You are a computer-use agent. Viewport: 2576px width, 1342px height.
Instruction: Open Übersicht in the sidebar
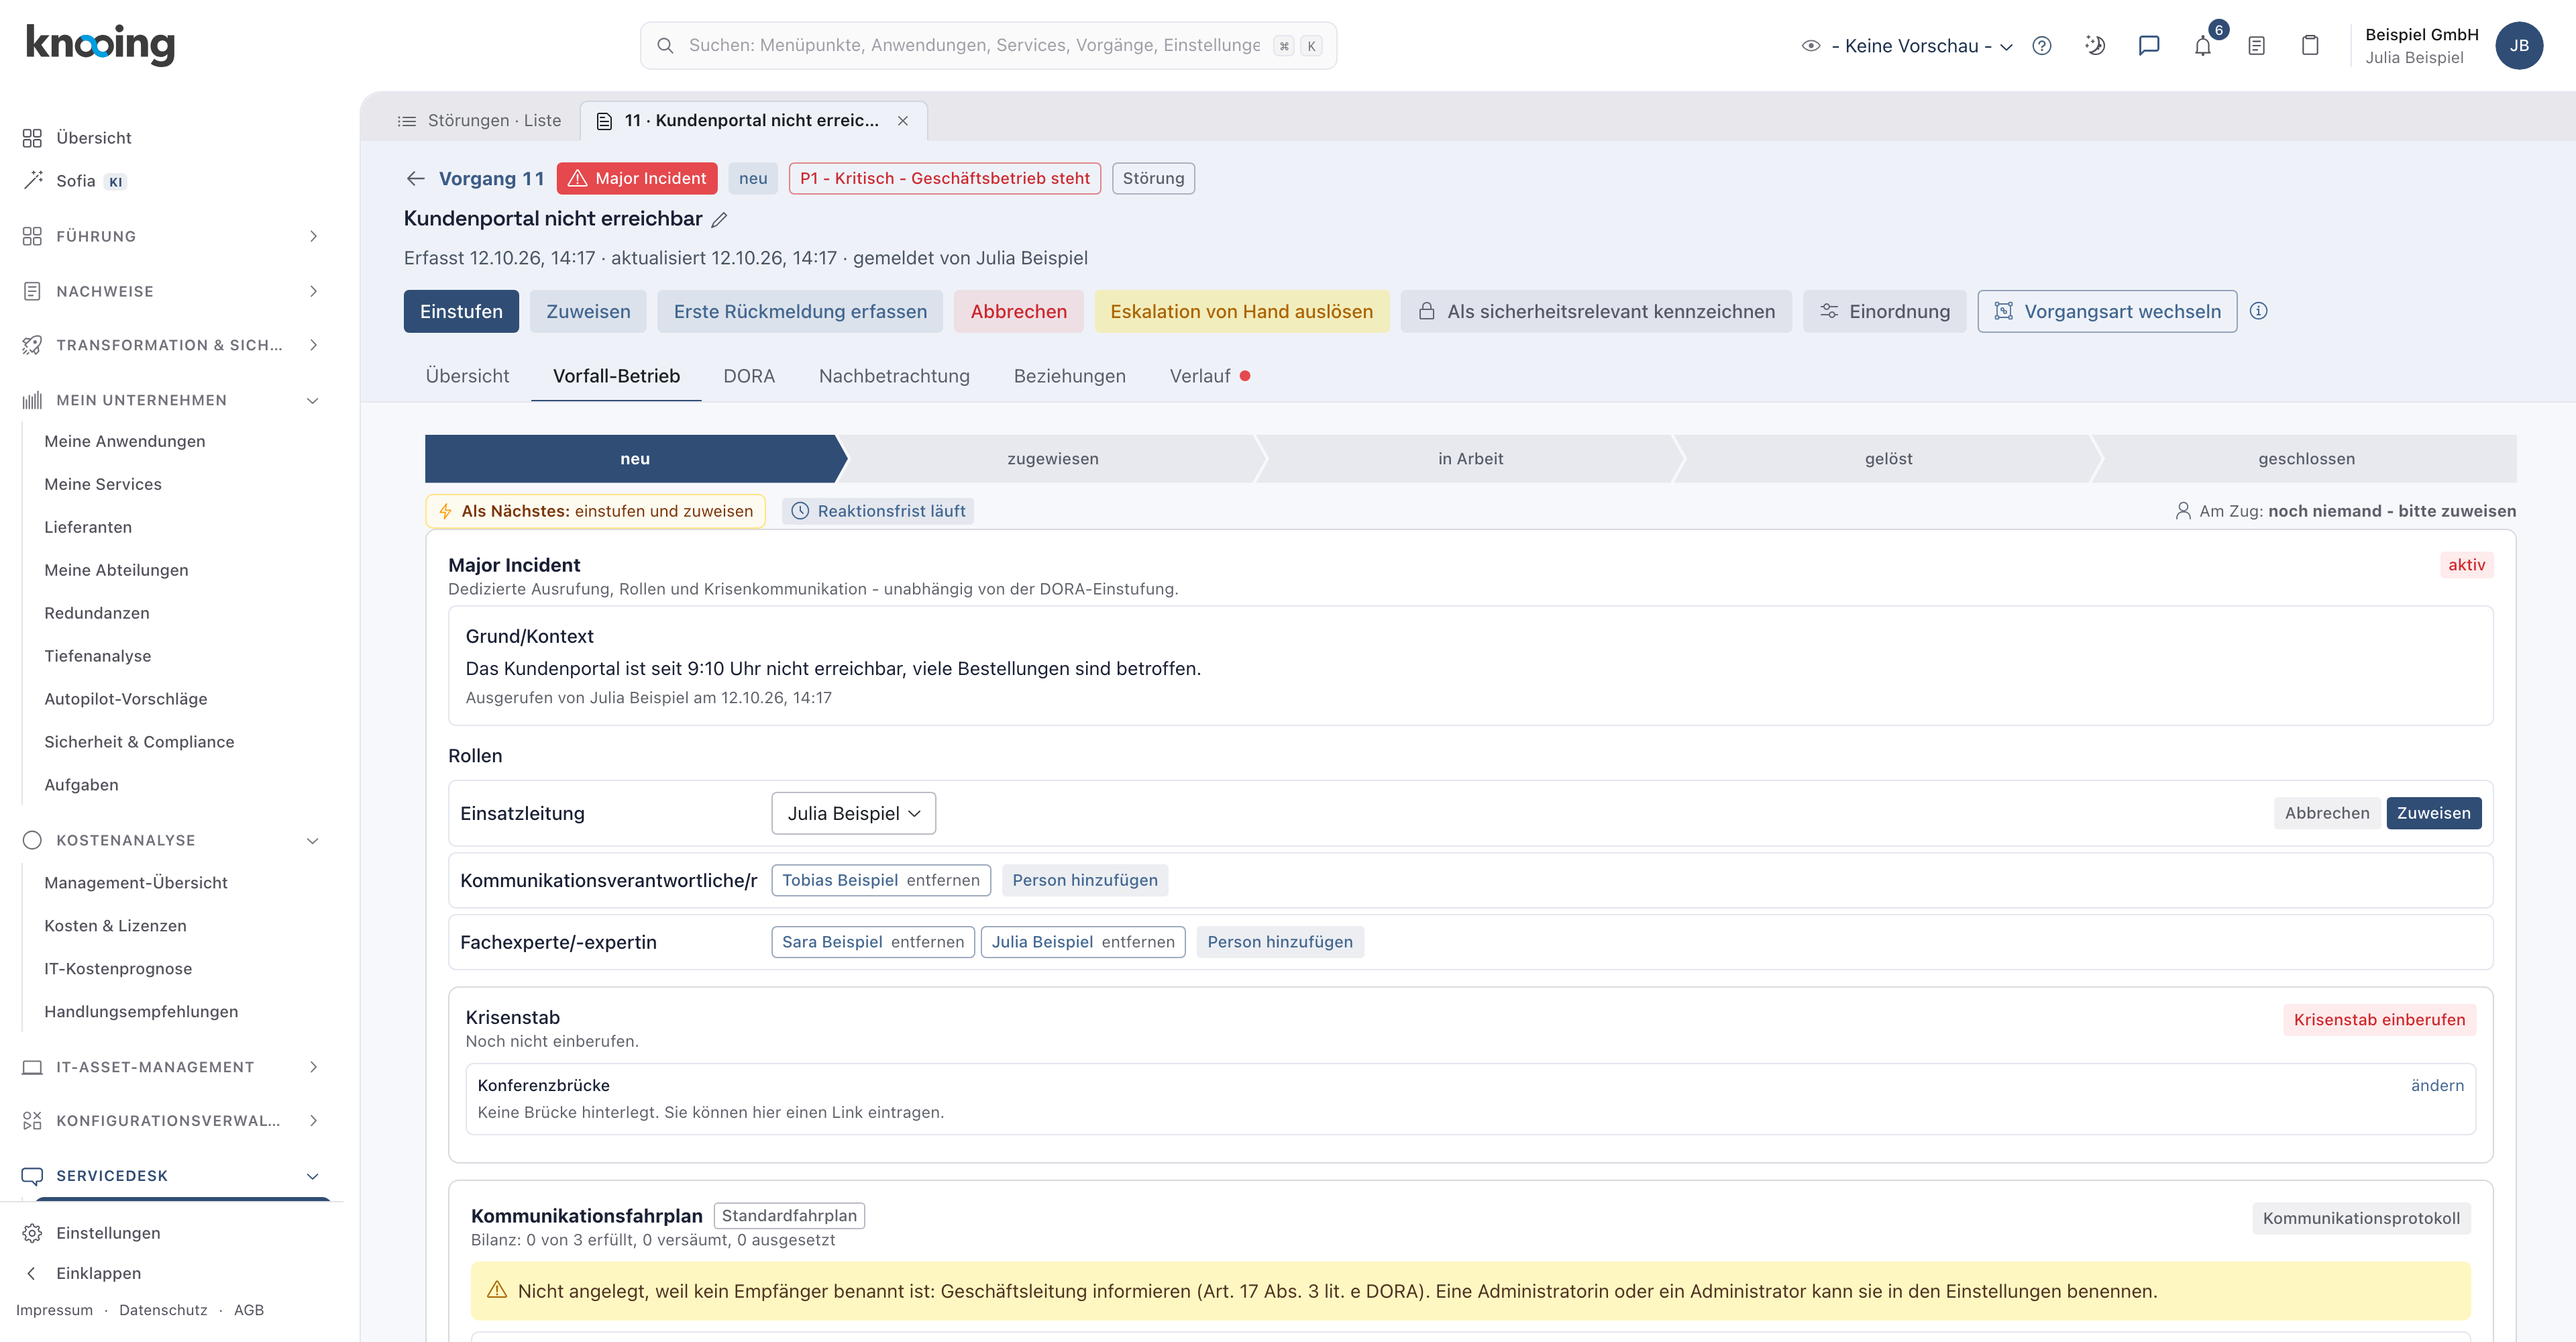(78, 138)
